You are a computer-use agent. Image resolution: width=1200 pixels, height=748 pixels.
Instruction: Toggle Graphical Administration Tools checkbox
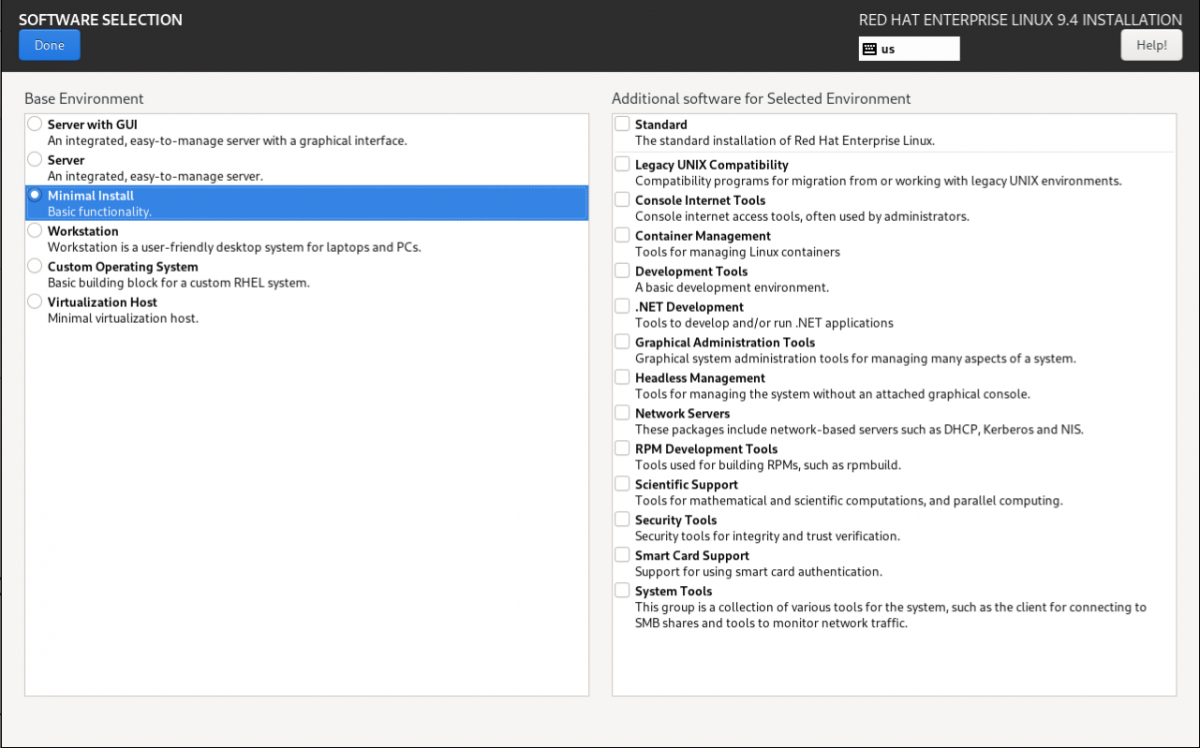(622, 342)
